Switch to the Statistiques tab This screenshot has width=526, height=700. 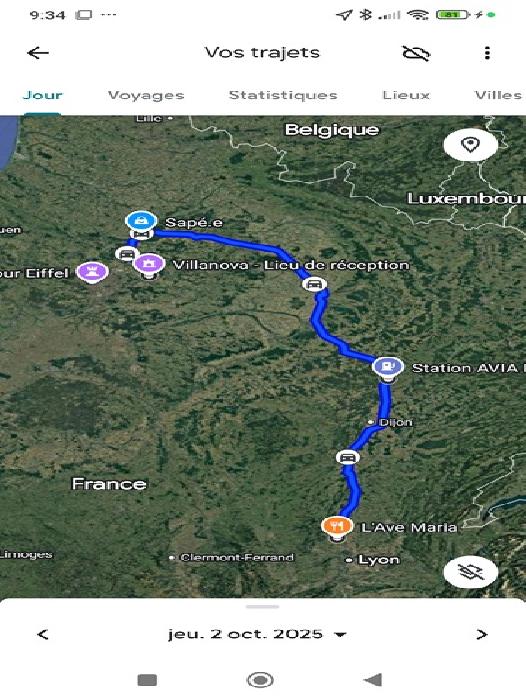283,95
